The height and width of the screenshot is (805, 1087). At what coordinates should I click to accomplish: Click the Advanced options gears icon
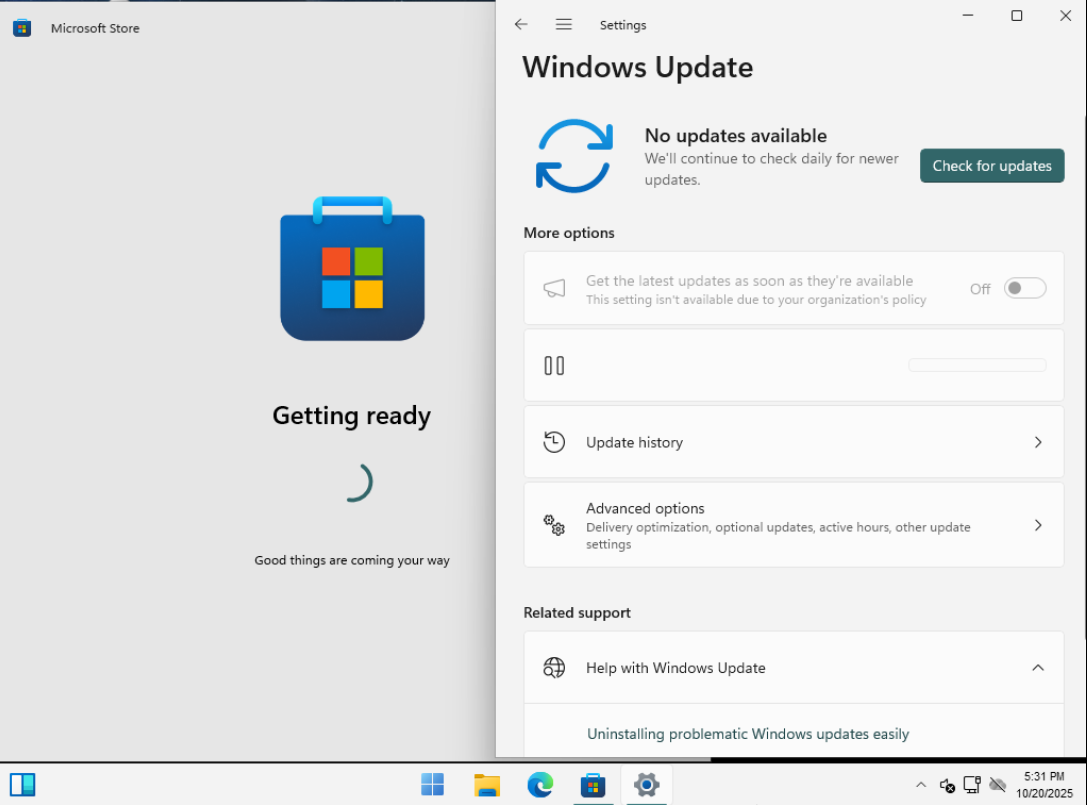pyautogui.click(x=554, y=525)
